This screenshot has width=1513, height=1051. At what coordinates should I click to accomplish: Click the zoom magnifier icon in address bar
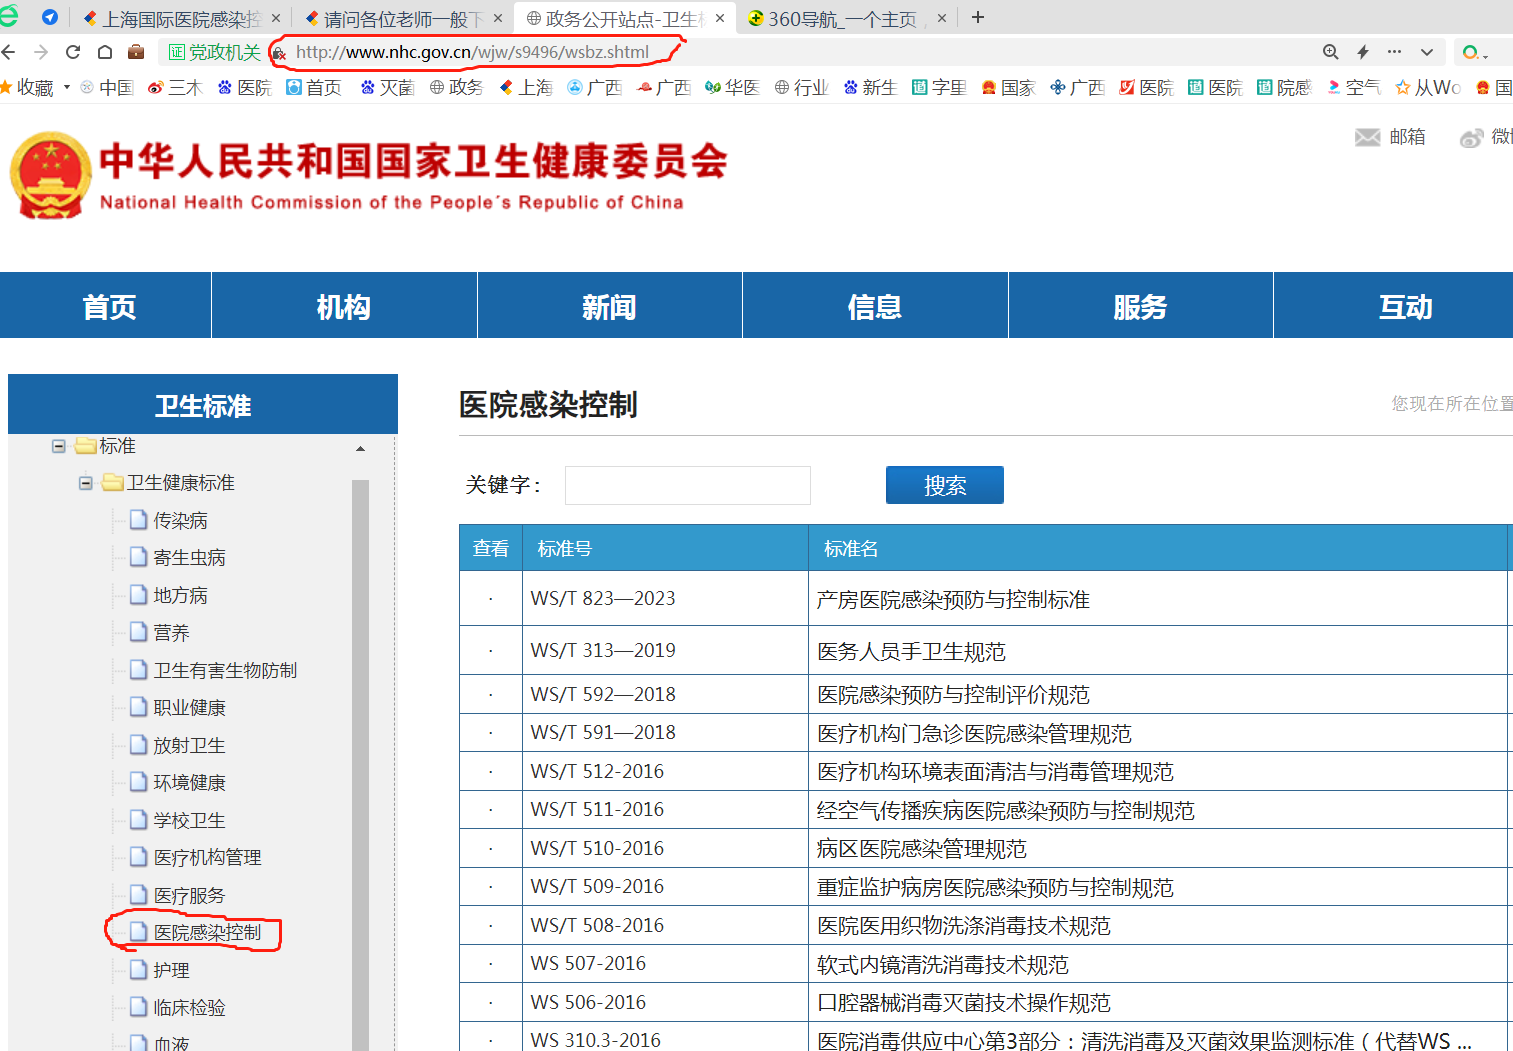tap(1330, 52)
